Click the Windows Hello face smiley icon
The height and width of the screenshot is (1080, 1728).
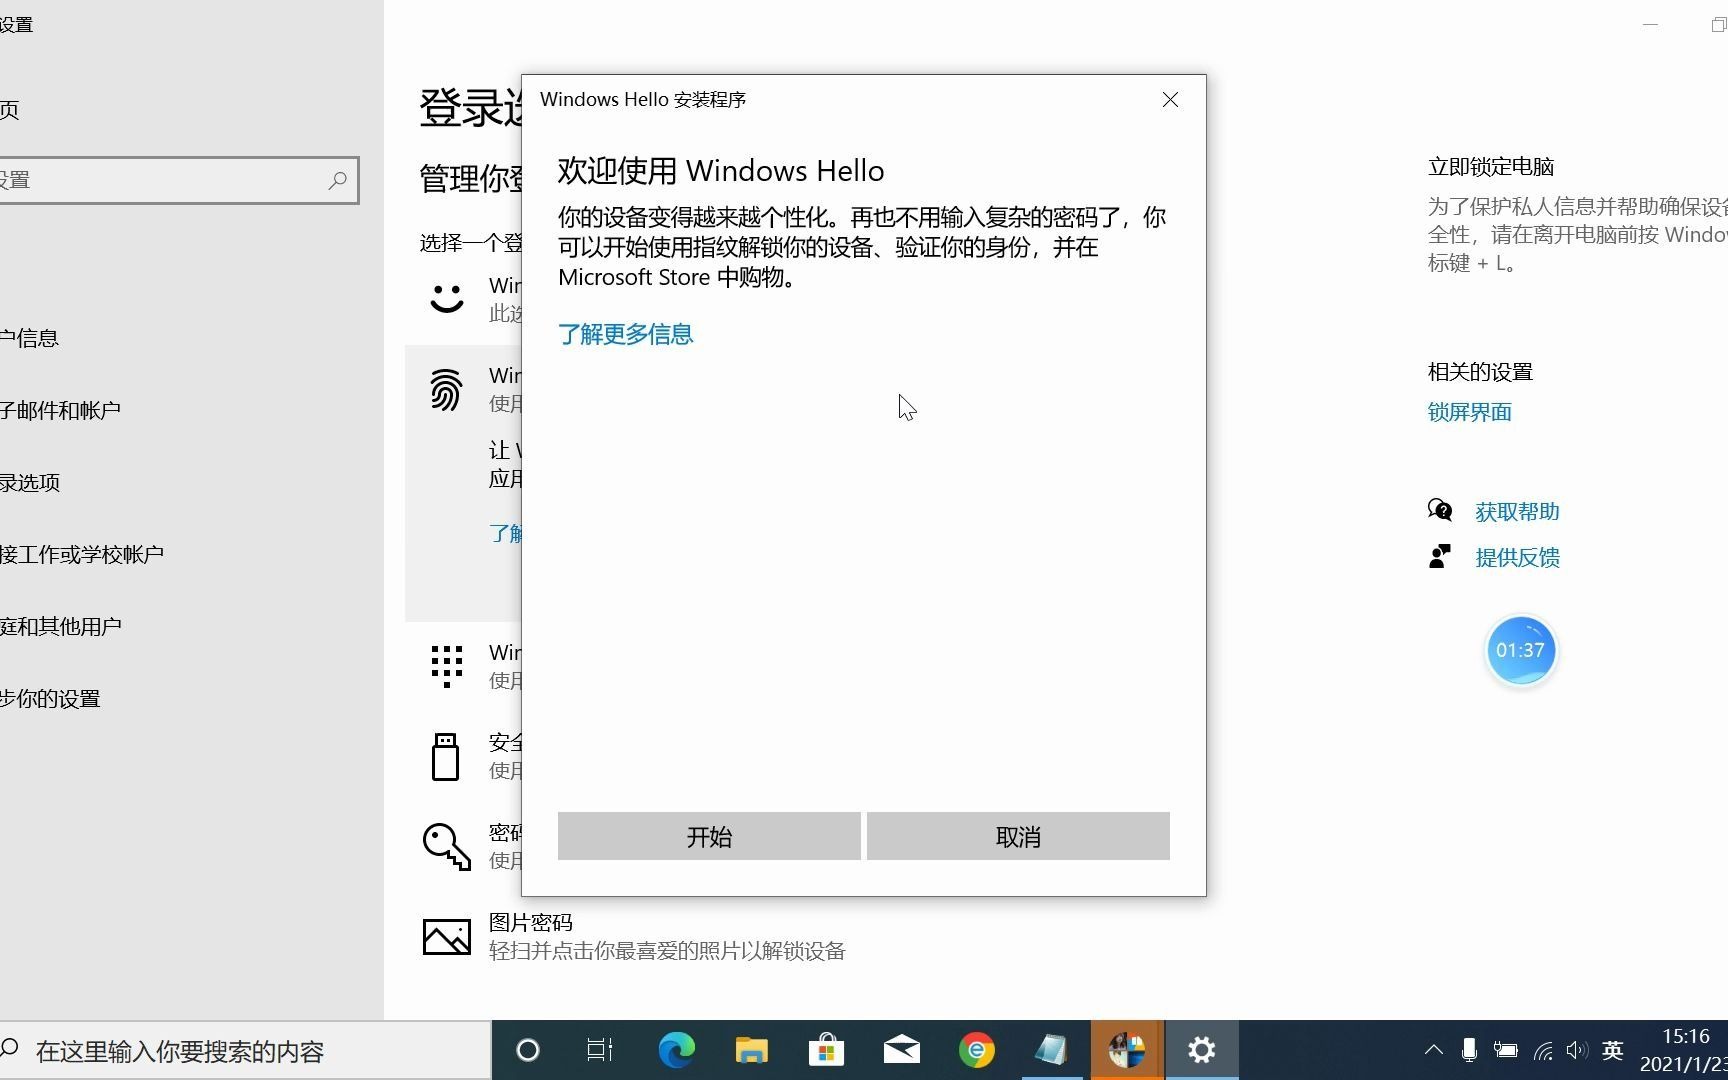tap(446, 298)
